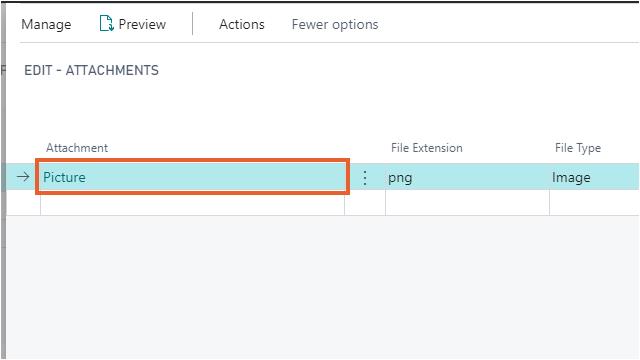Open the File Type column header
640x360 pixels.
click(x=578, y=148)
